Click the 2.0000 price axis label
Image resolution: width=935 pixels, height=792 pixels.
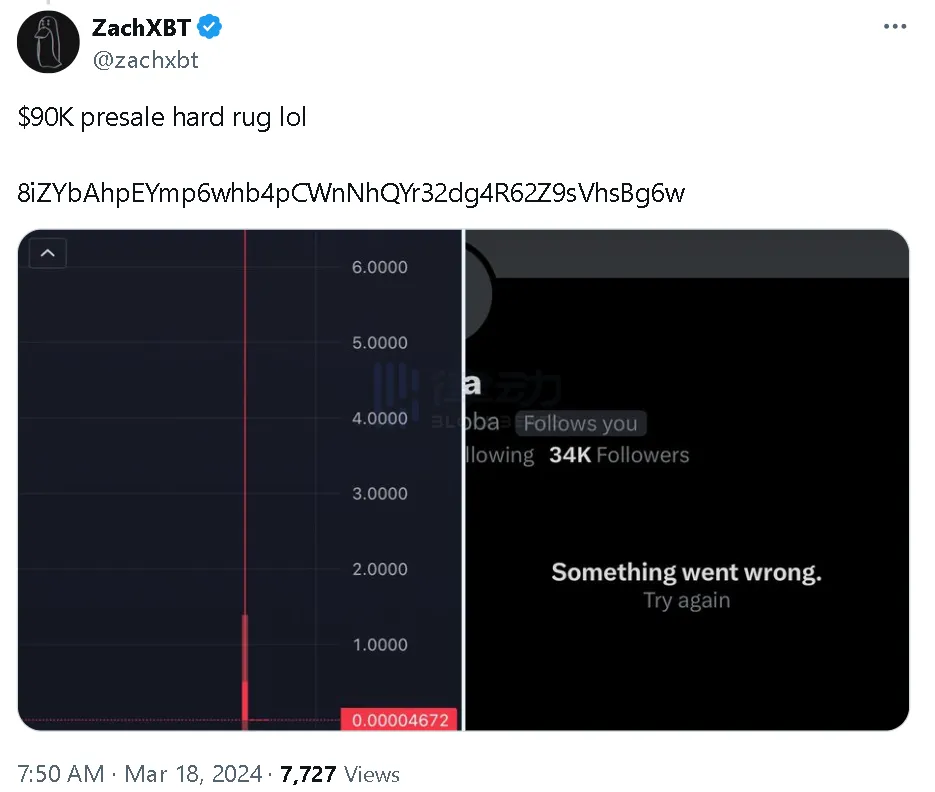[x=380, y=569]
